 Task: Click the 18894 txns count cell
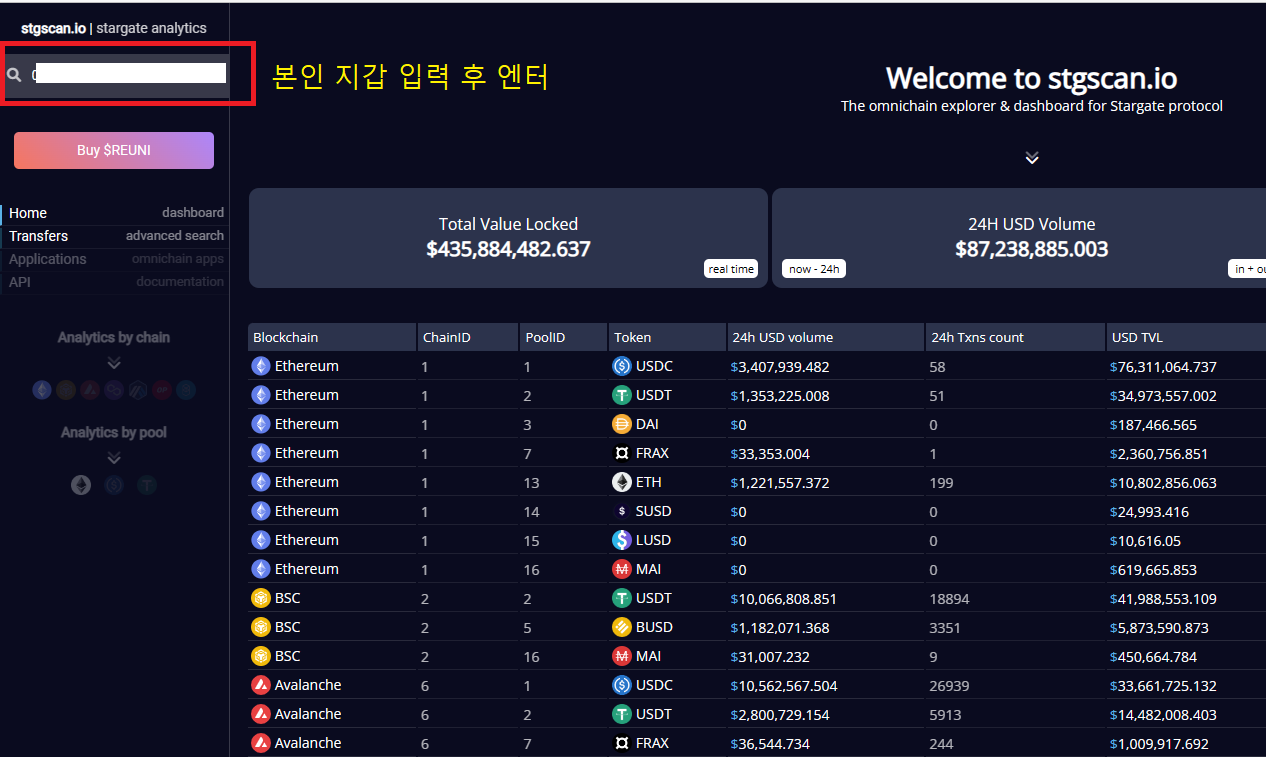[949, 599]
